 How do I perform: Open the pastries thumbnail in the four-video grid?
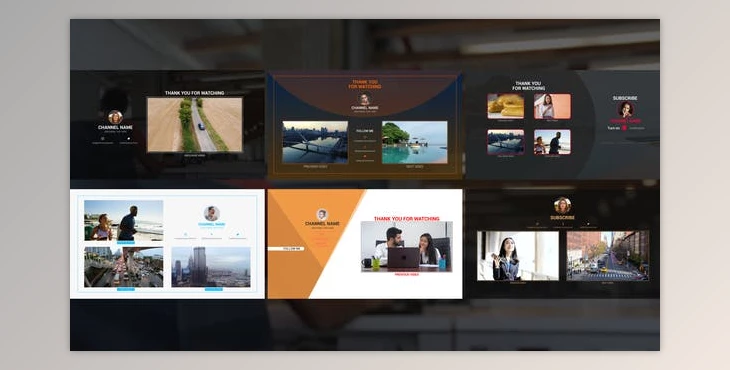click(x=506, y=106)
